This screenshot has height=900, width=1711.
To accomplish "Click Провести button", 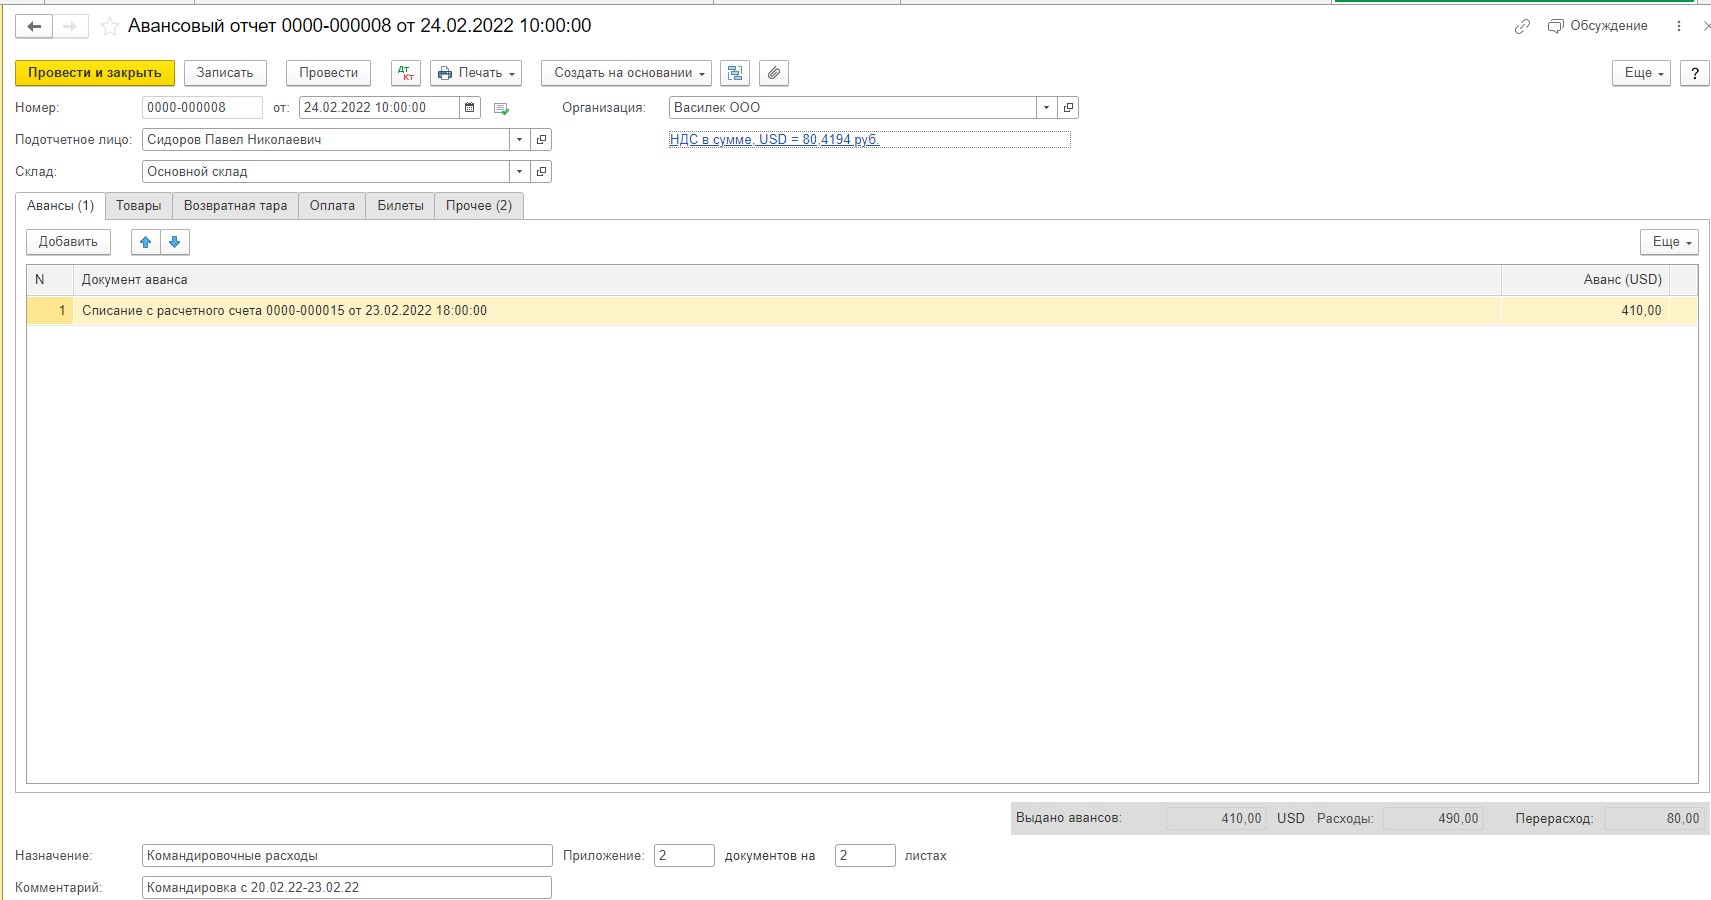I will tap(328, 73).
